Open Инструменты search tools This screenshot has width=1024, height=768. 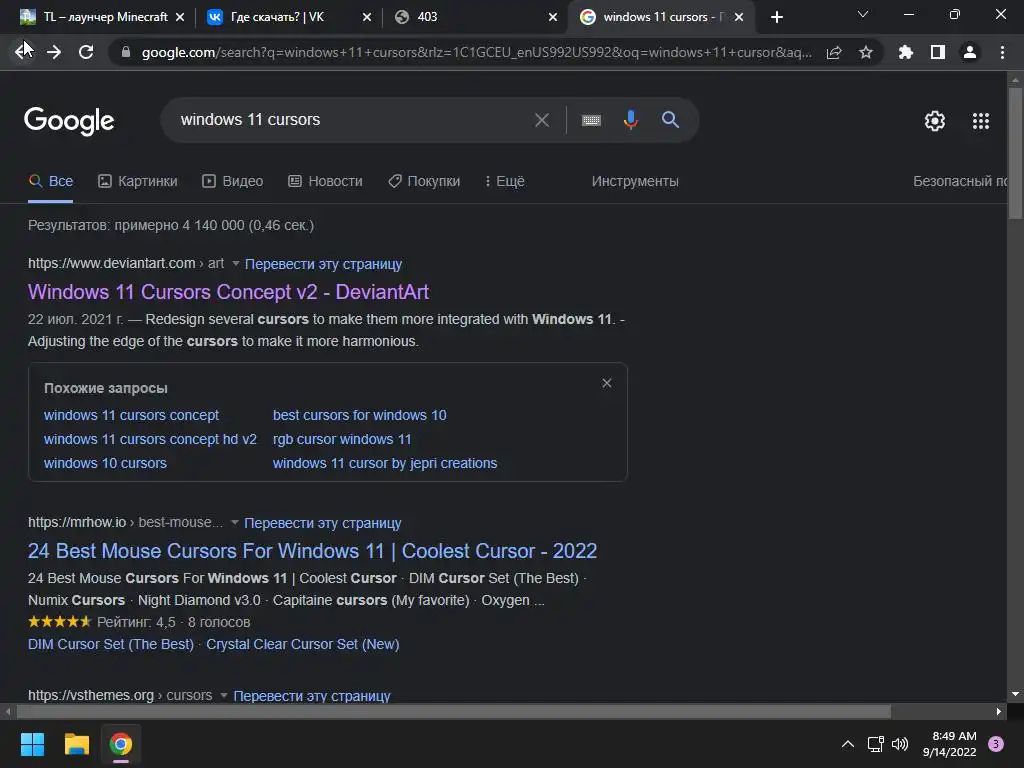635,182
